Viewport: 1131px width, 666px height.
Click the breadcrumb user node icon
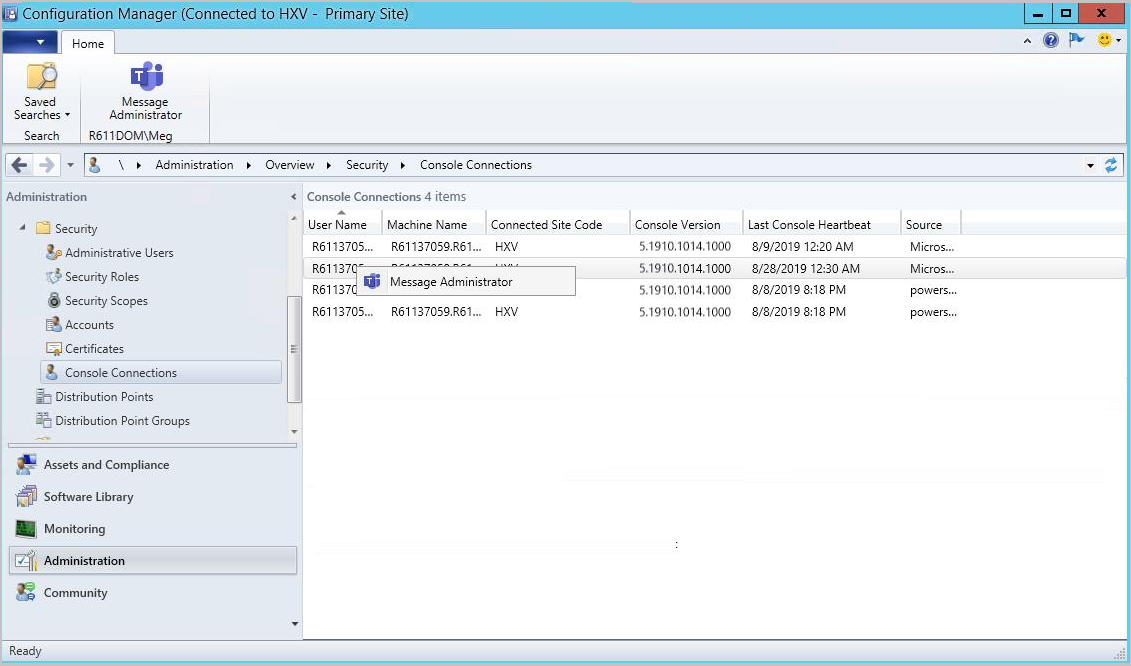point(94,165)
